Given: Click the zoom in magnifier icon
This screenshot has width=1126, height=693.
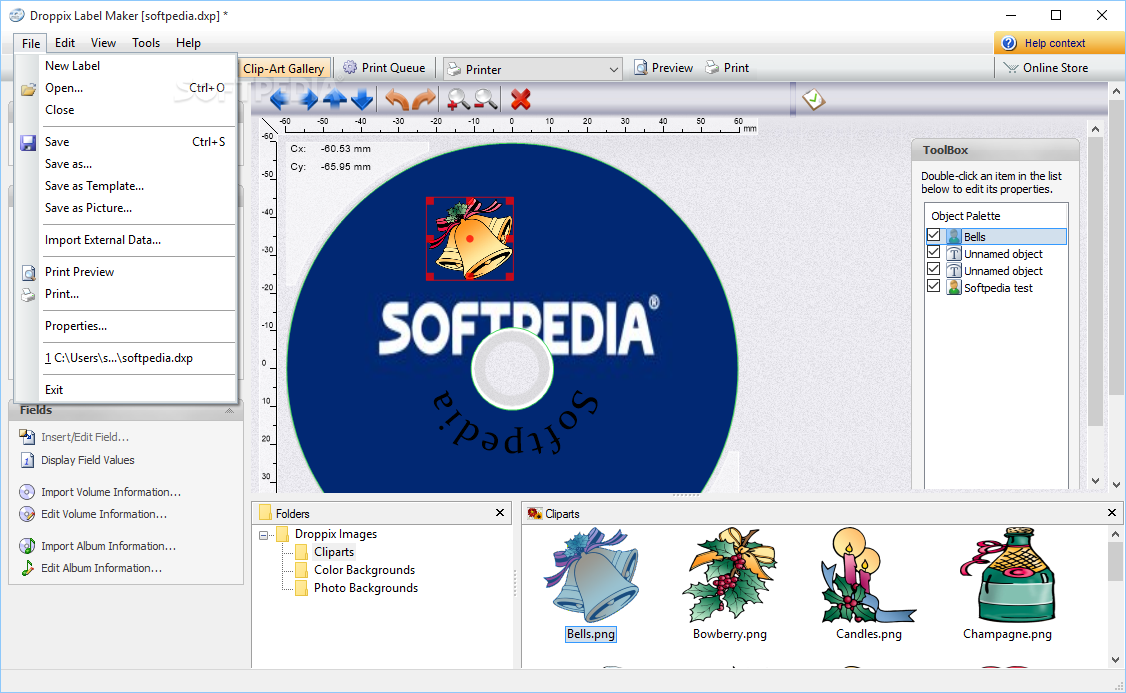Looking at the screenshot, I should [458, 99].
